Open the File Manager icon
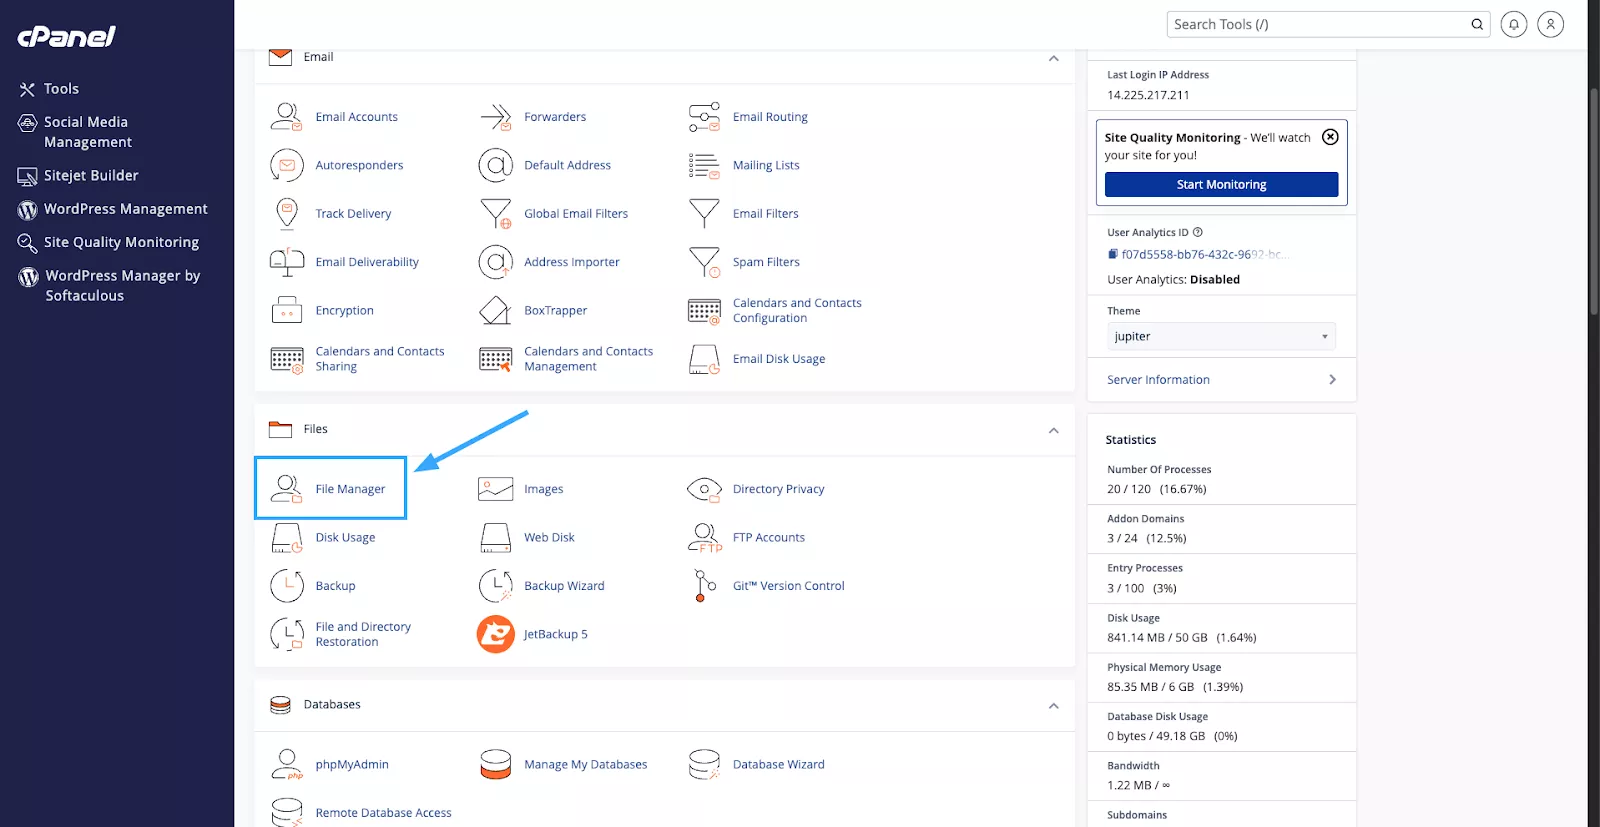This screenshot has height=827, width=1600. 287,488
